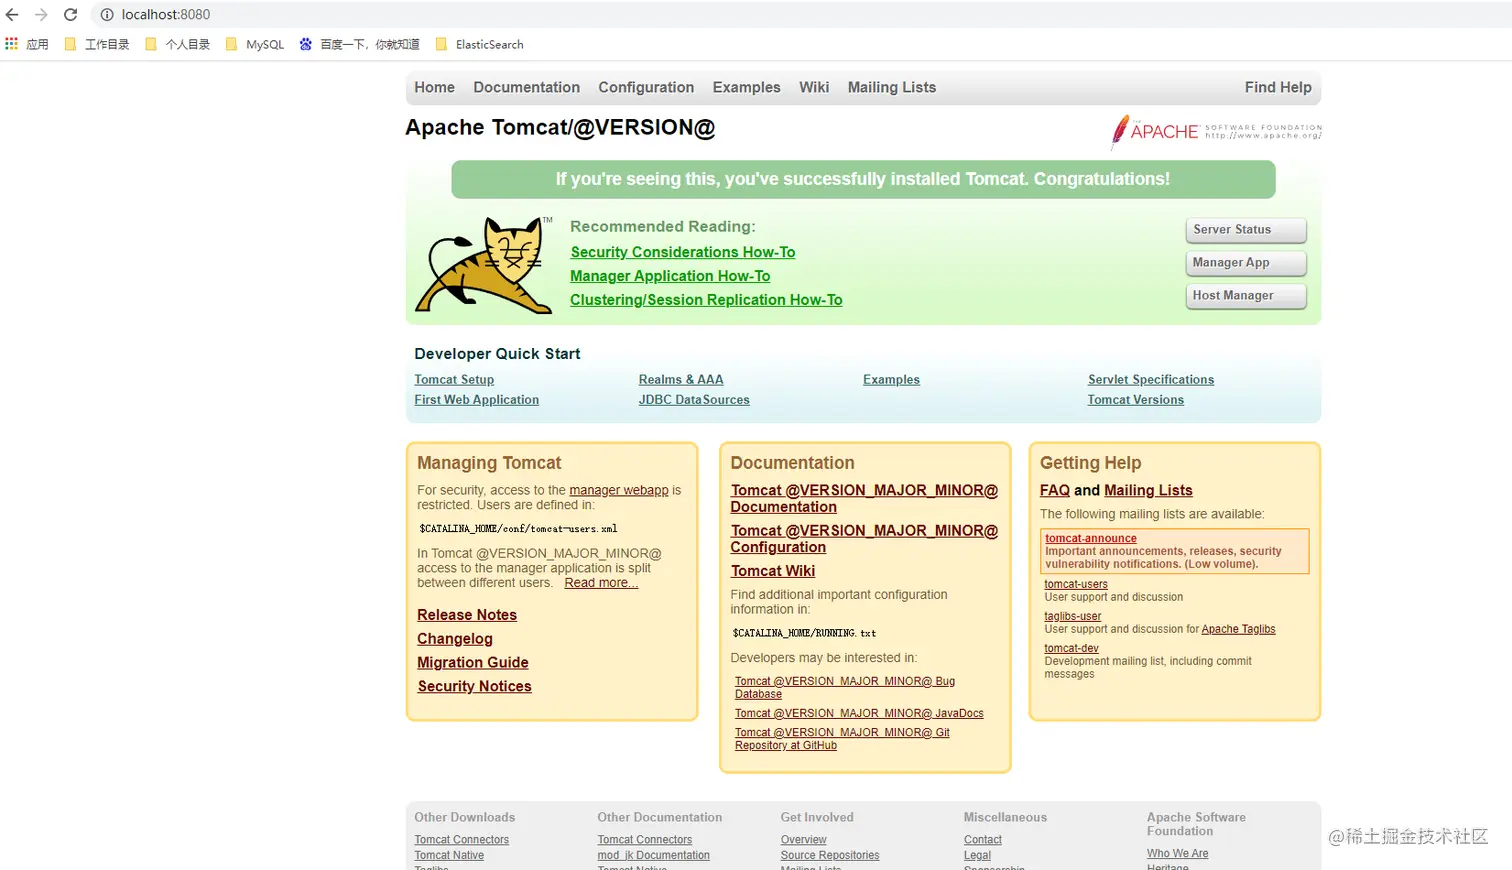The width and height of the screenshot is (1512, 870).
Task: Open the FAQ link
Action: tap(1055, 491)
